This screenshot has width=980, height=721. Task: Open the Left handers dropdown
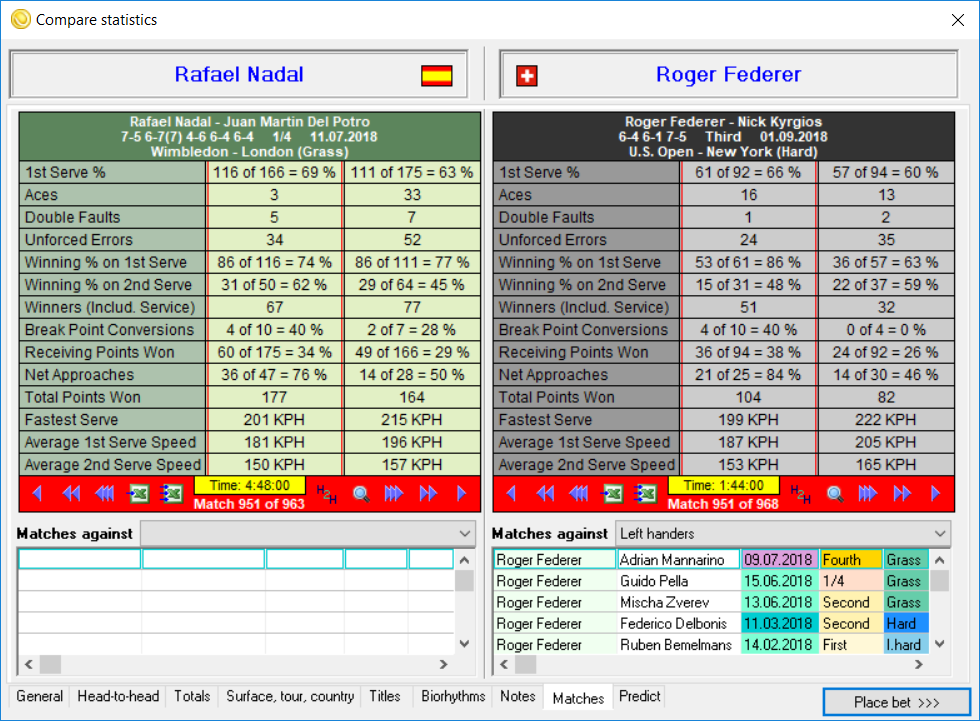[x=783, y=534]
